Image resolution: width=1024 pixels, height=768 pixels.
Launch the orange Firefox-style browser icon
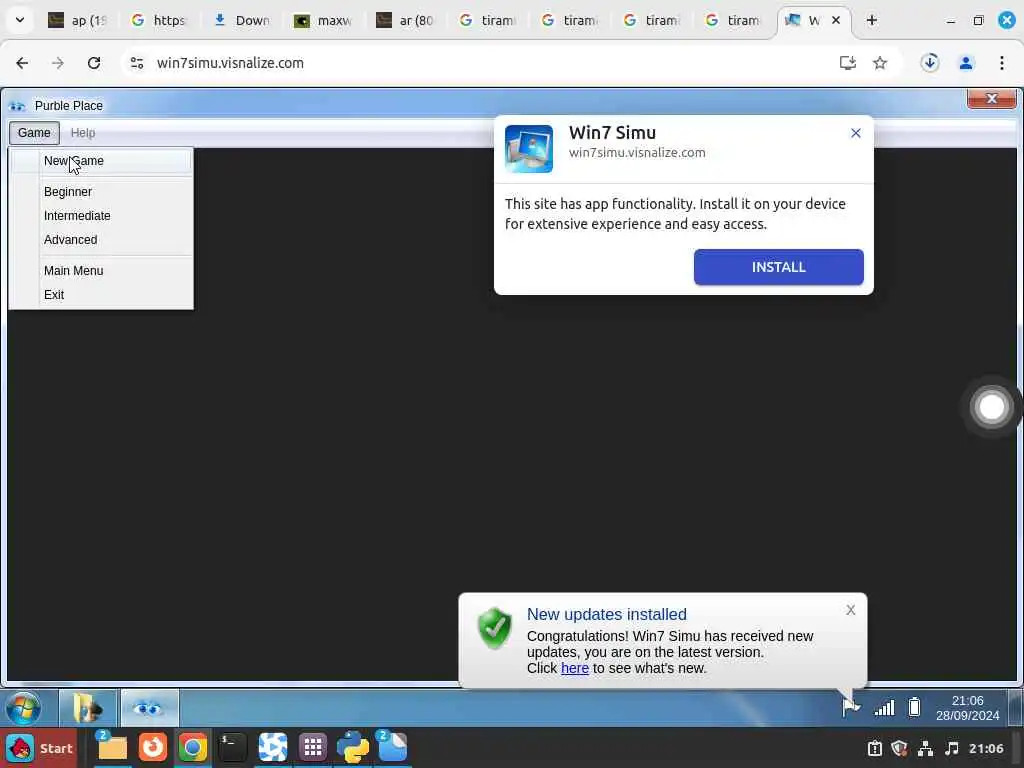(x=153, y=748)
